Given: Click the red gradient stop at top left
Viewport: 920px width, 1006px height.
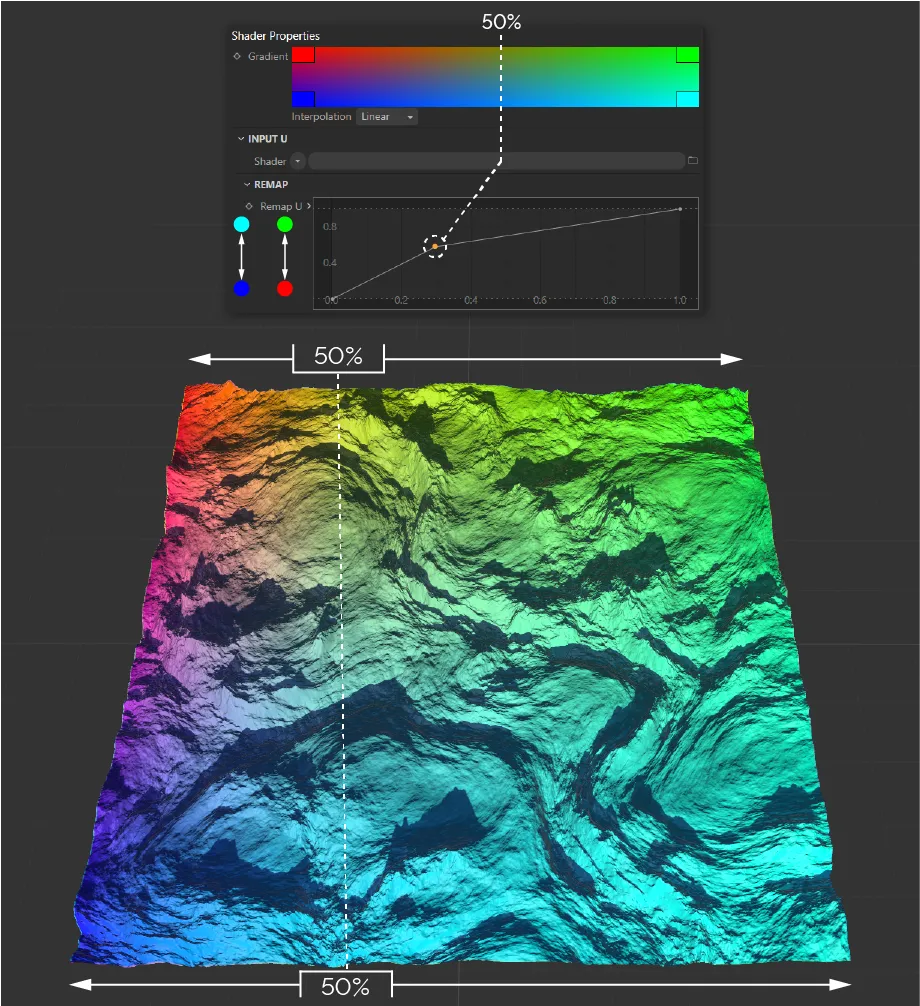Looking at the screenshot, I should tap(303, 57).
